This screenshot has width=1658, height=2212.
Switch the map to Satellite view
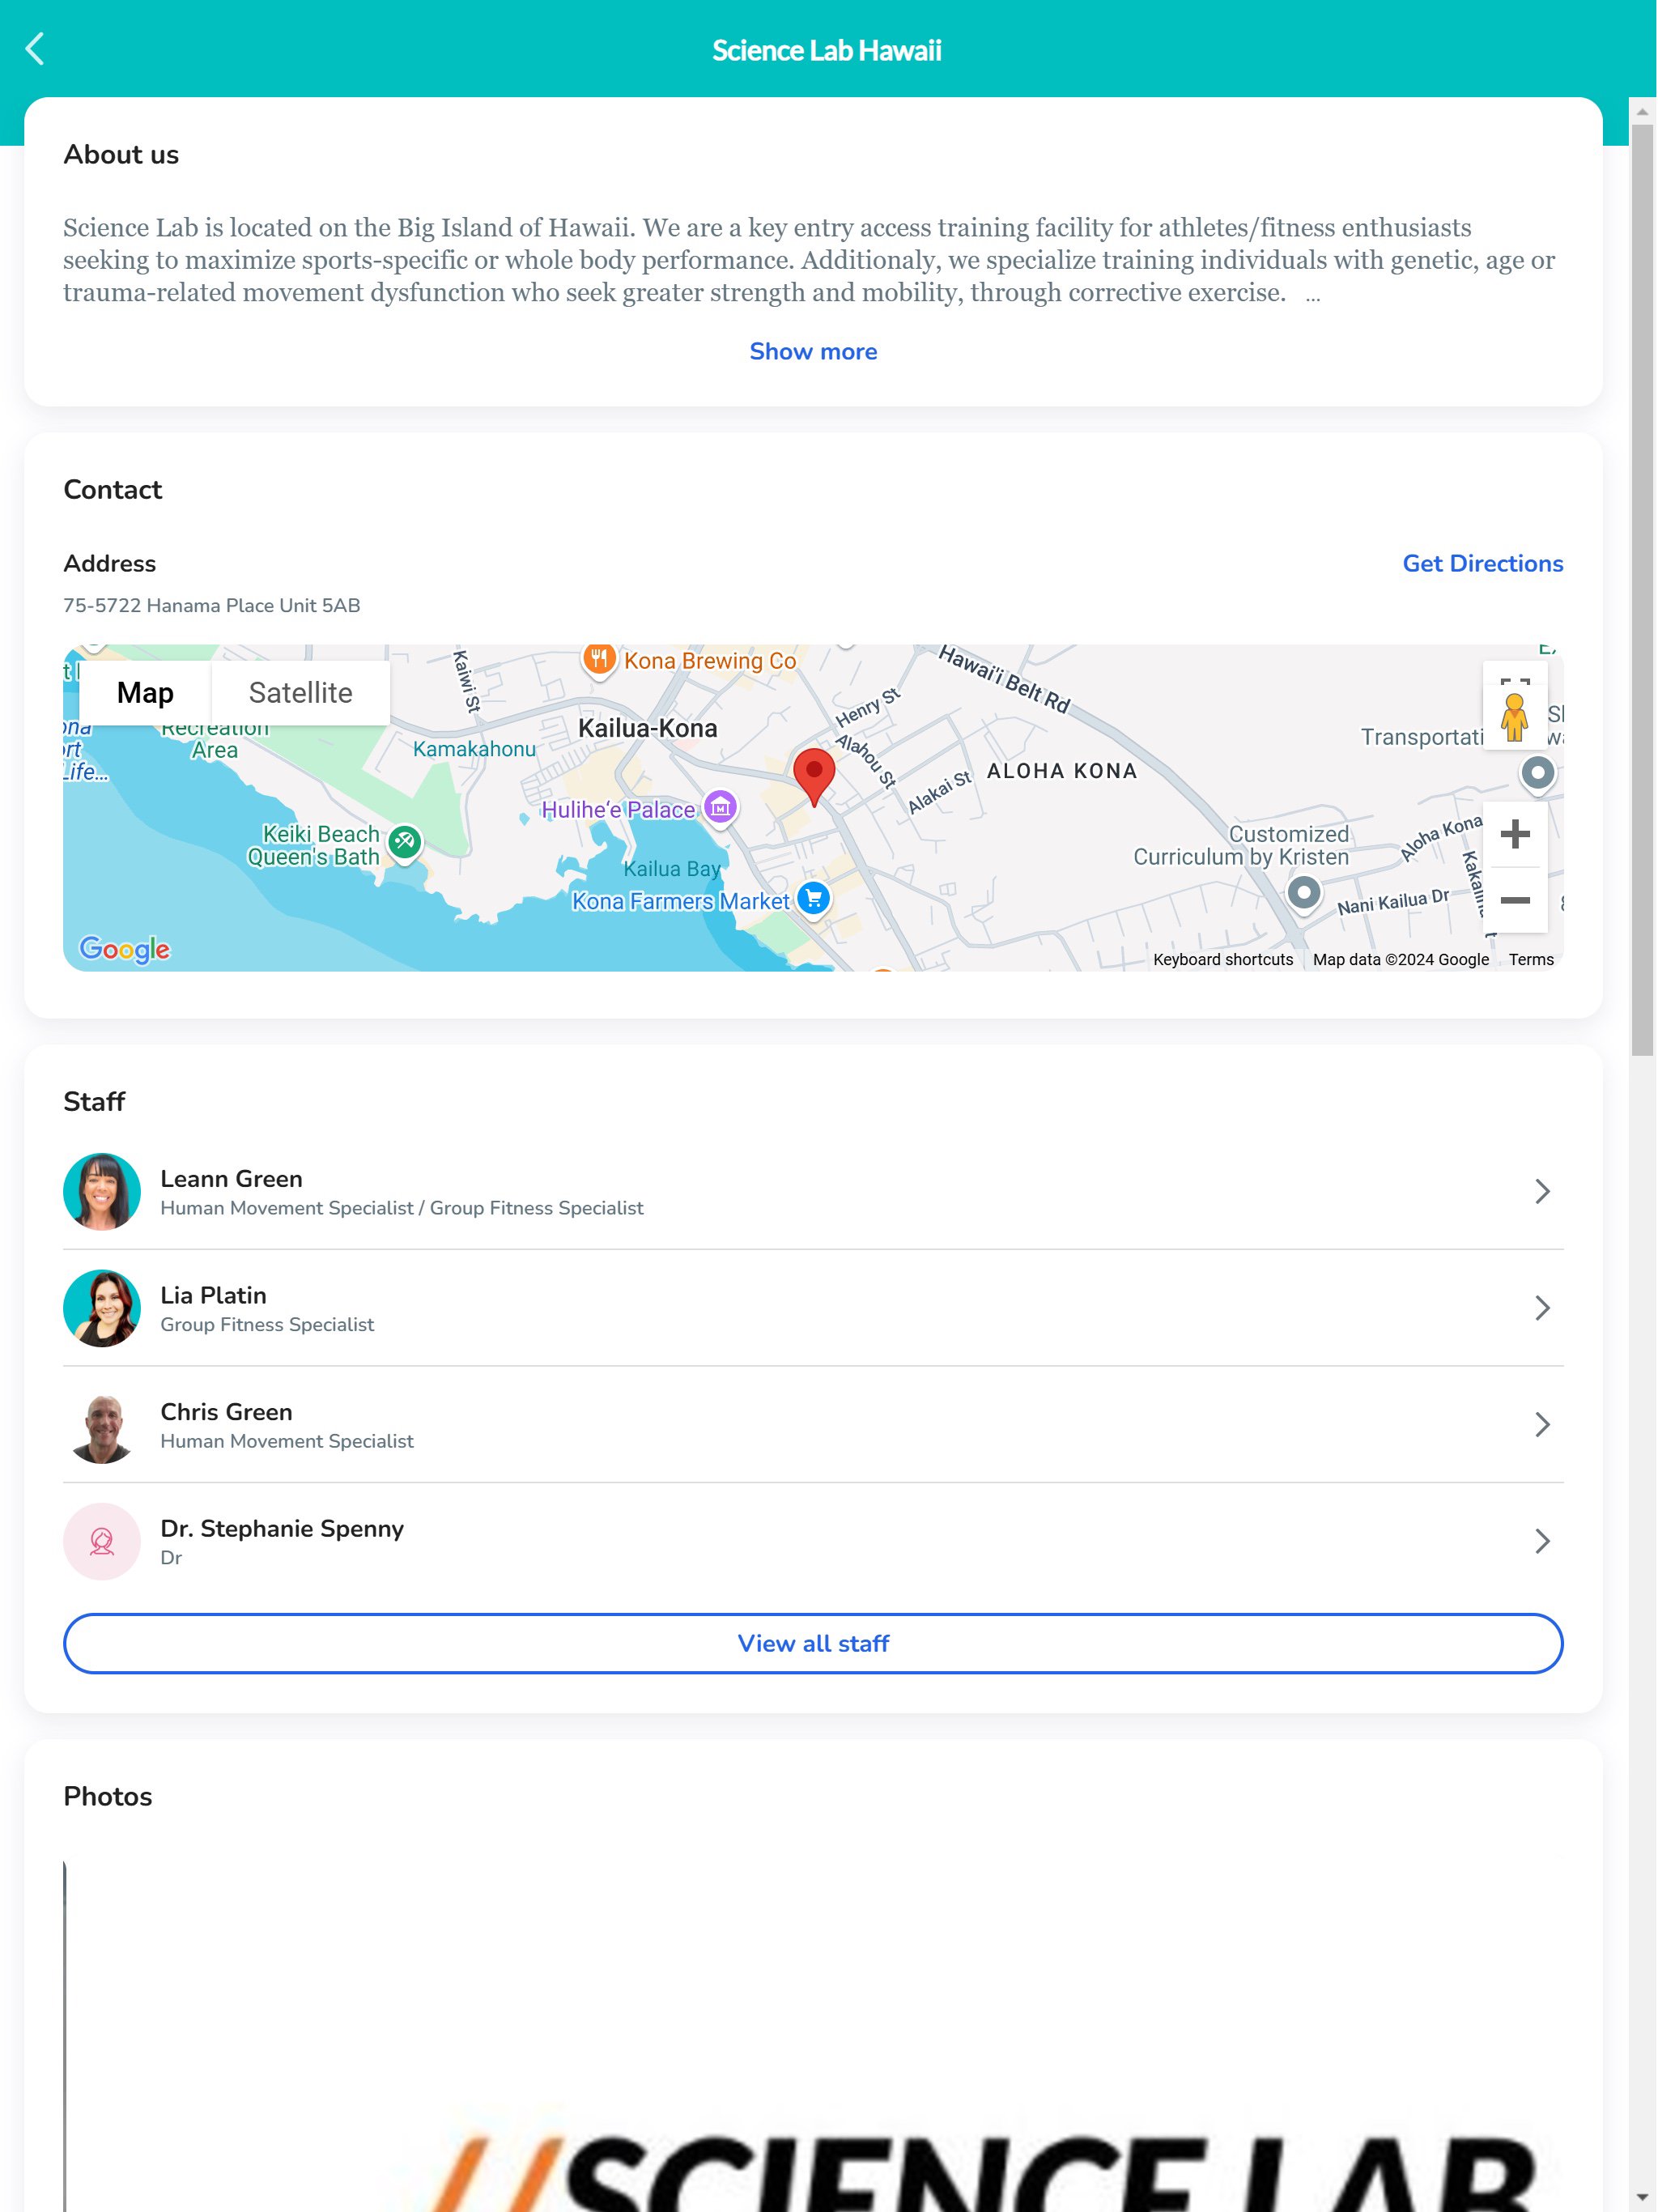pos(300,692)
